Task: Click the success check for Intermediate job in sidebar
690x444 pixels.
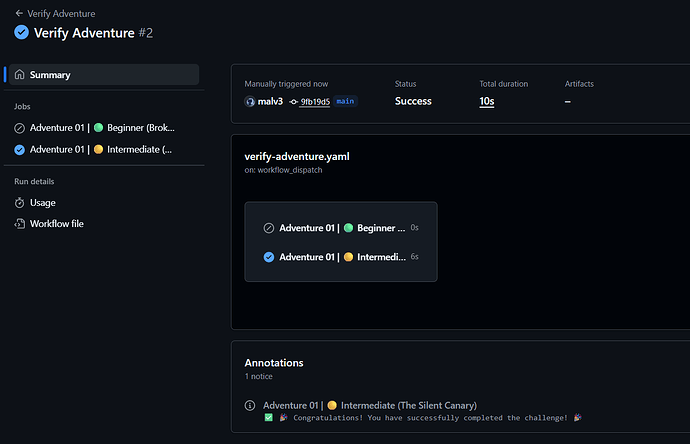Action: pyautogui.click(x=19, y=150)
